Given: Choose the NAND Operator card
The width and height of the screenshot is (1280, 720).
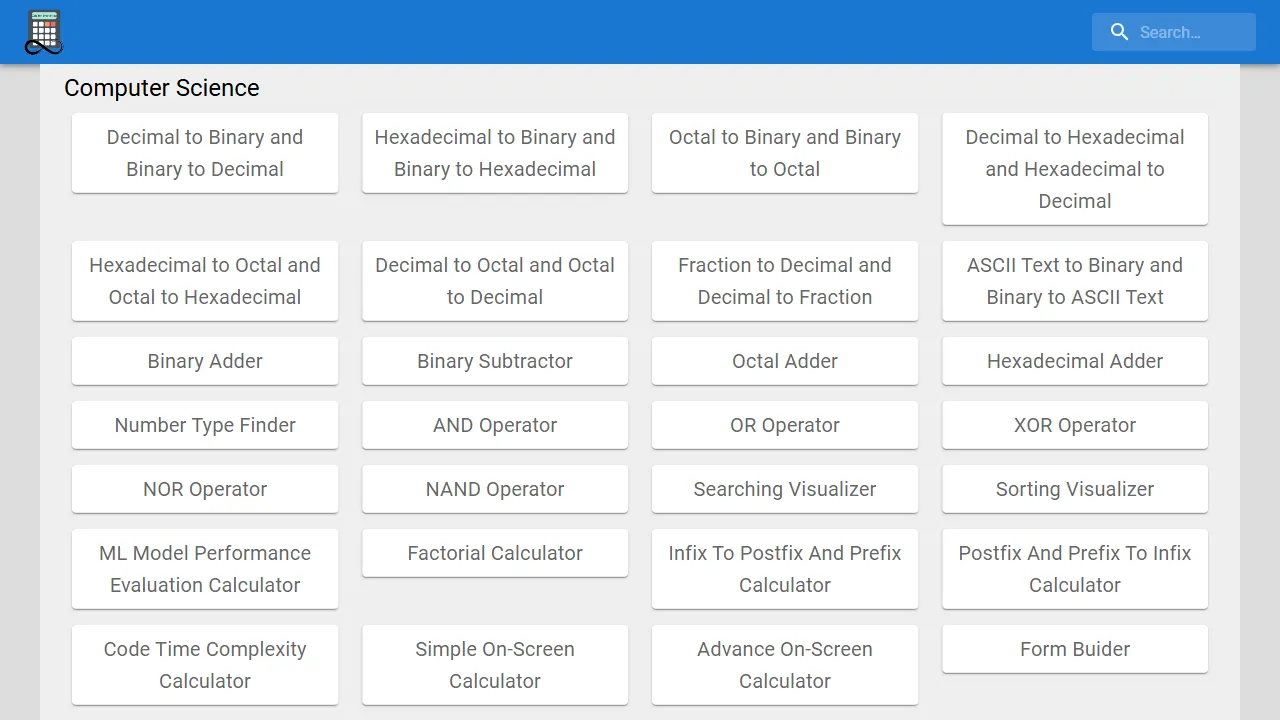Looking at the screenshot, I should tap(495, 489).
